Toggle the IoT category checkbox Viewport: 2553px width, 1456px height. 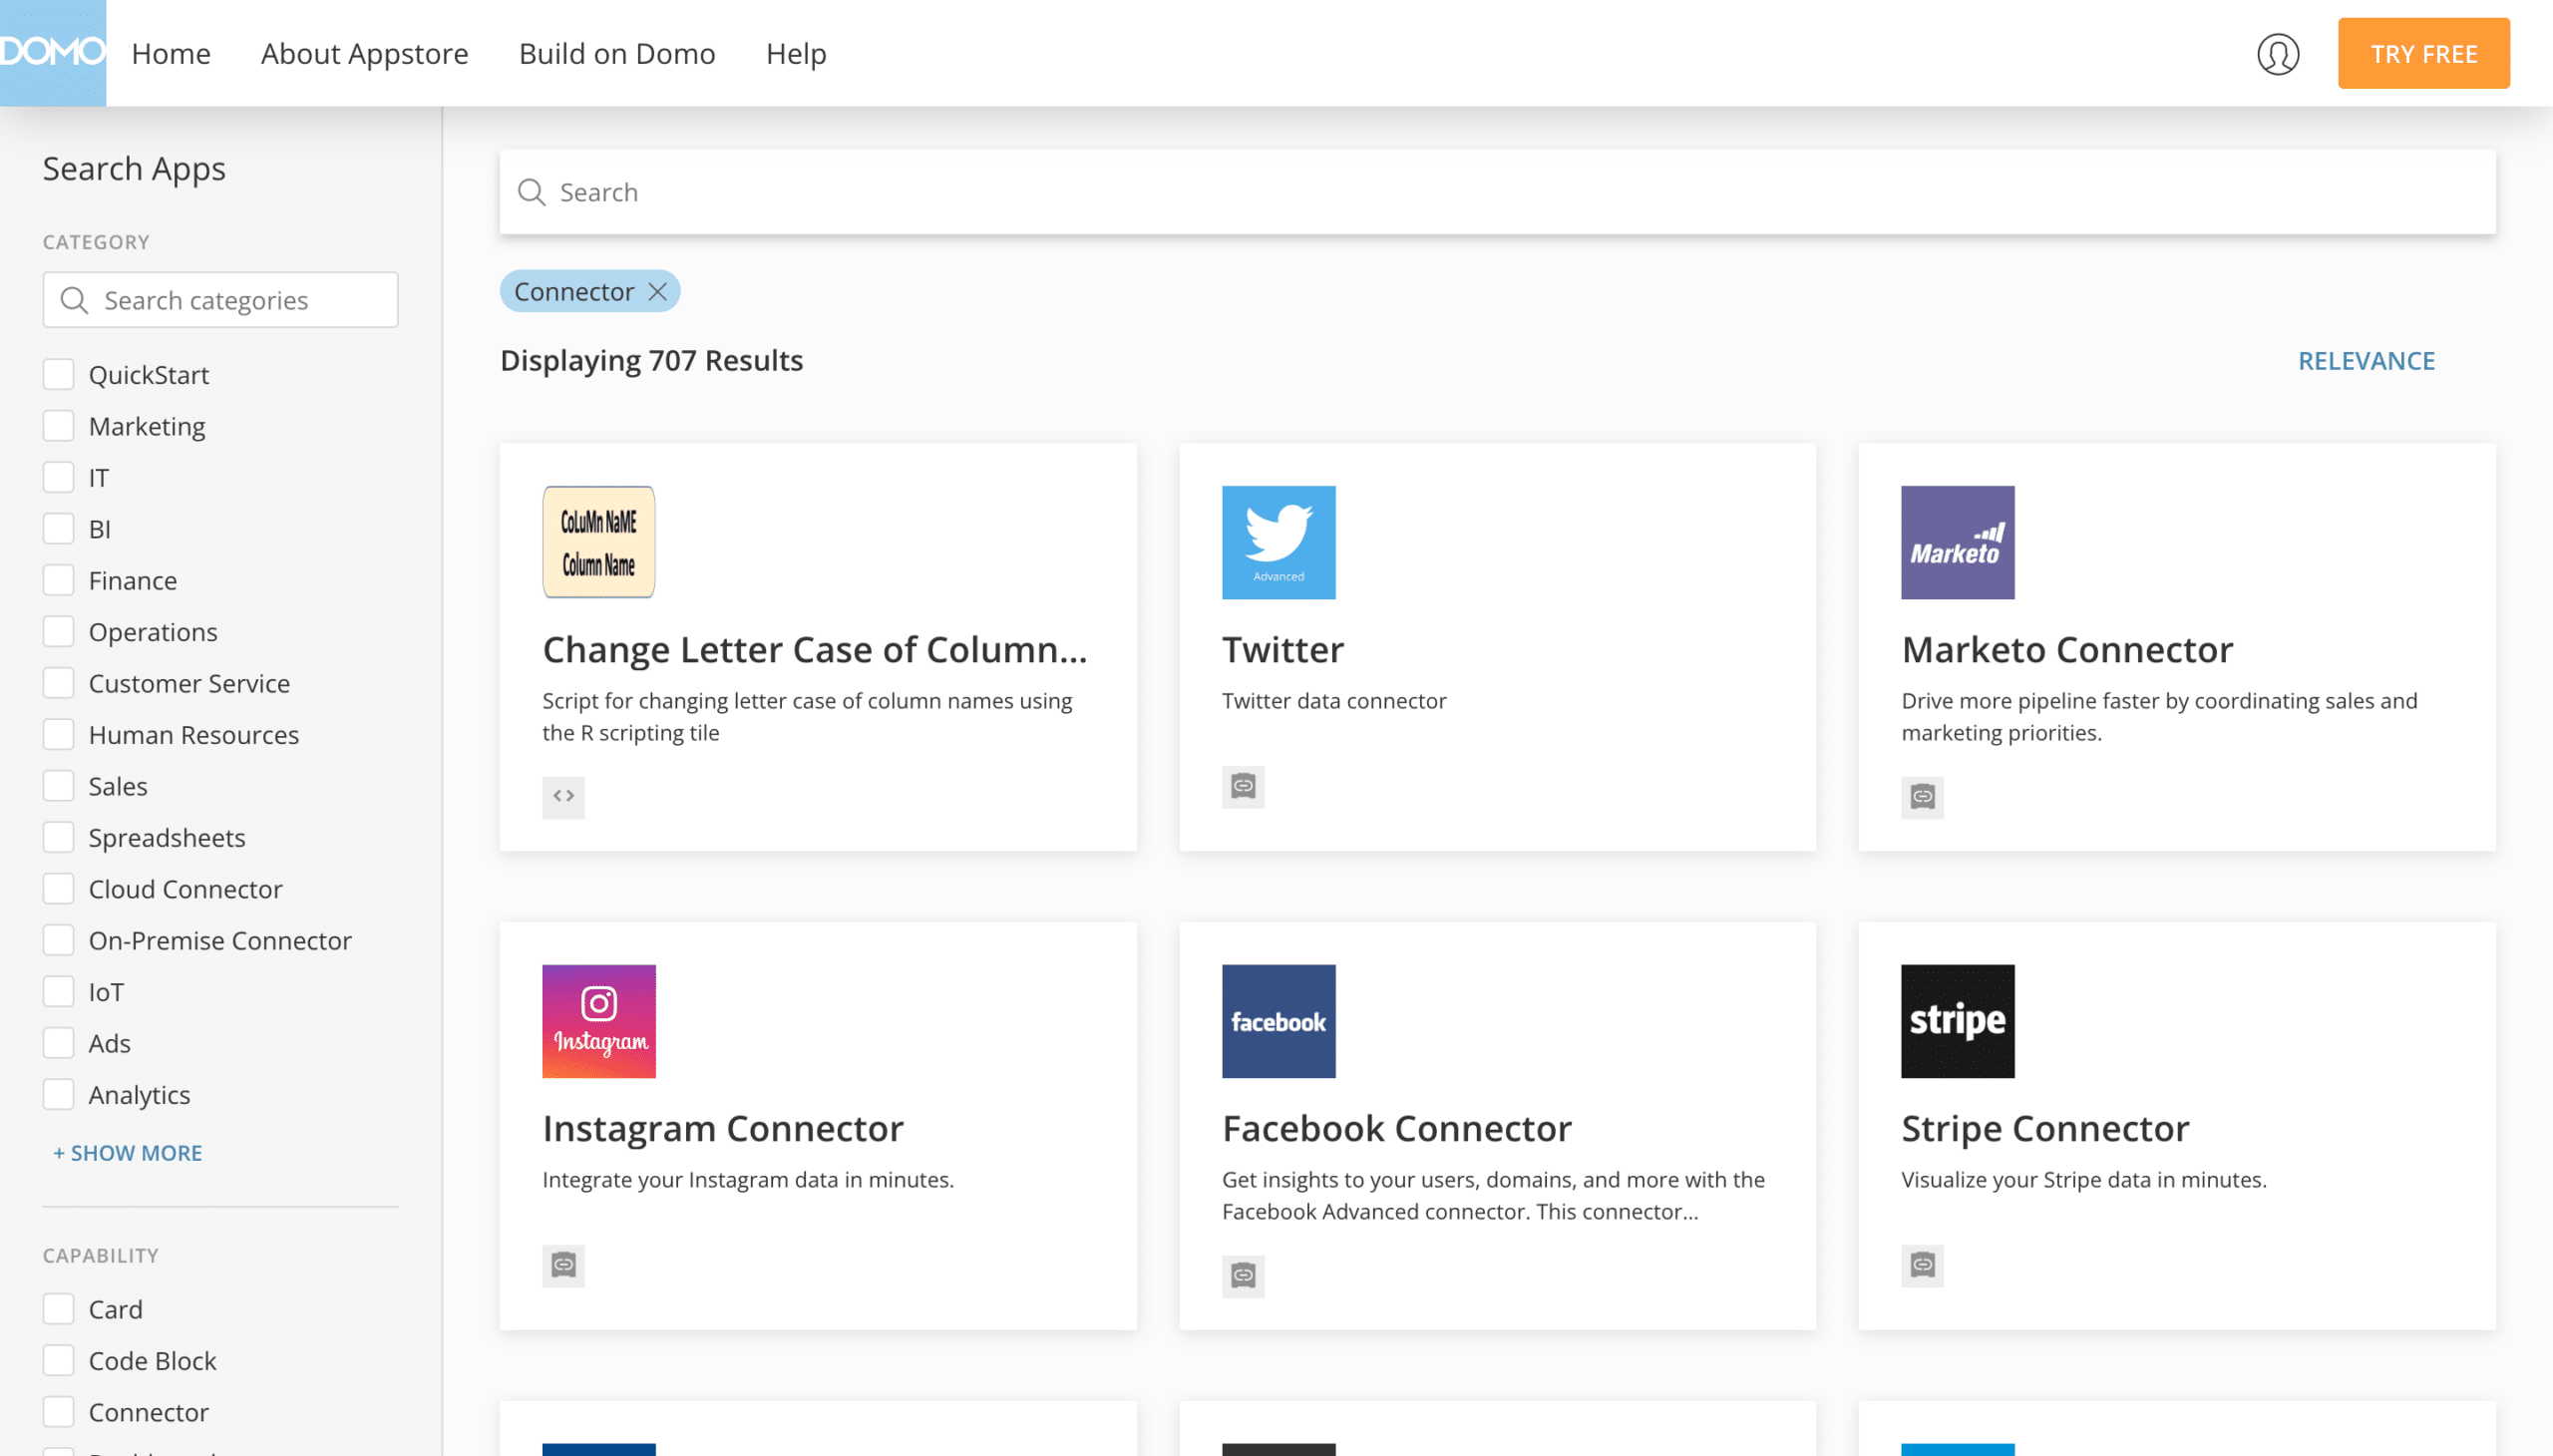point(58,992)
